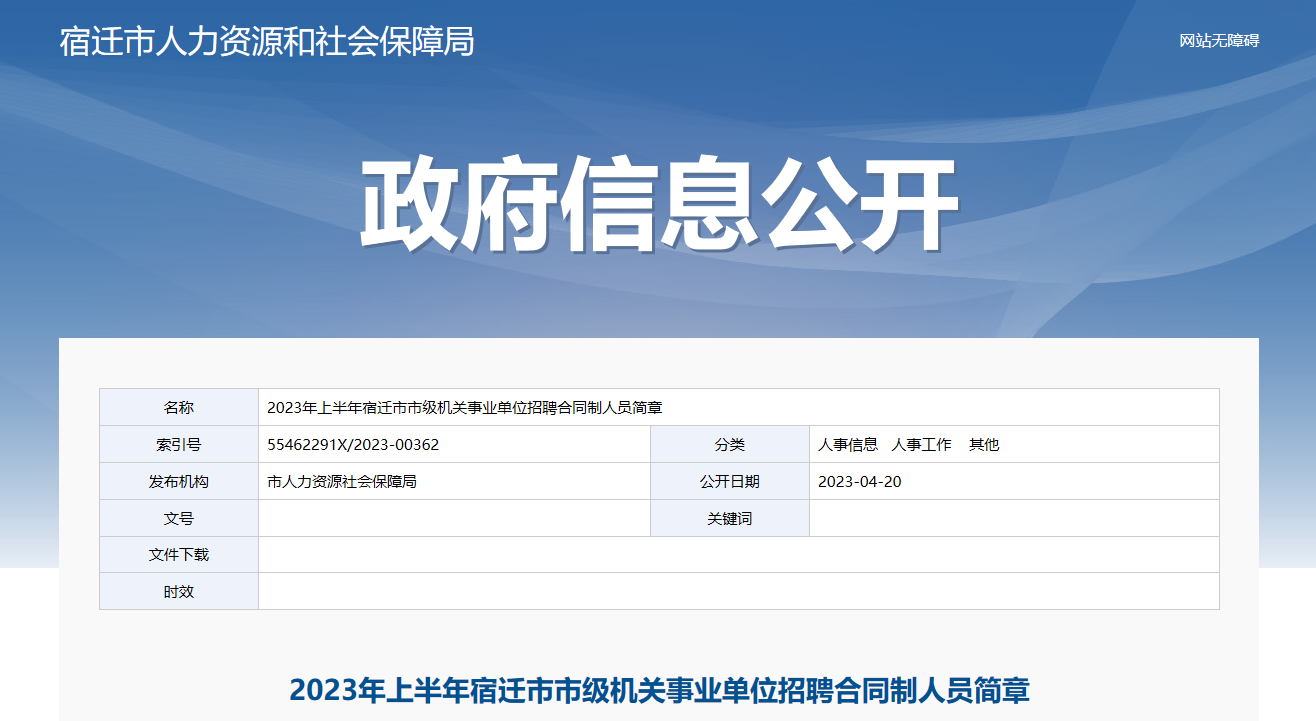
Task: Click the 其他 category text
Action: coord(984,445)
